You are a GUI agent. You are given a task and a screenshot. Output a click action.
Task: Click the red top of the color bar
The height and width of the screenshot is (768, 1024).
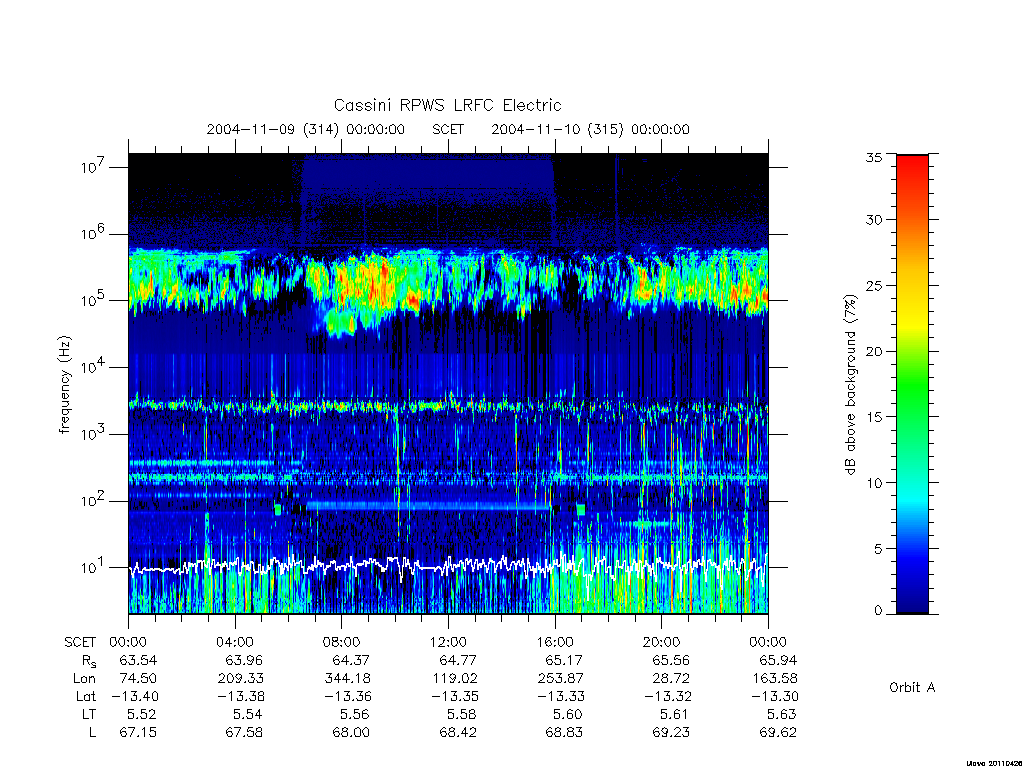(912, 163)
